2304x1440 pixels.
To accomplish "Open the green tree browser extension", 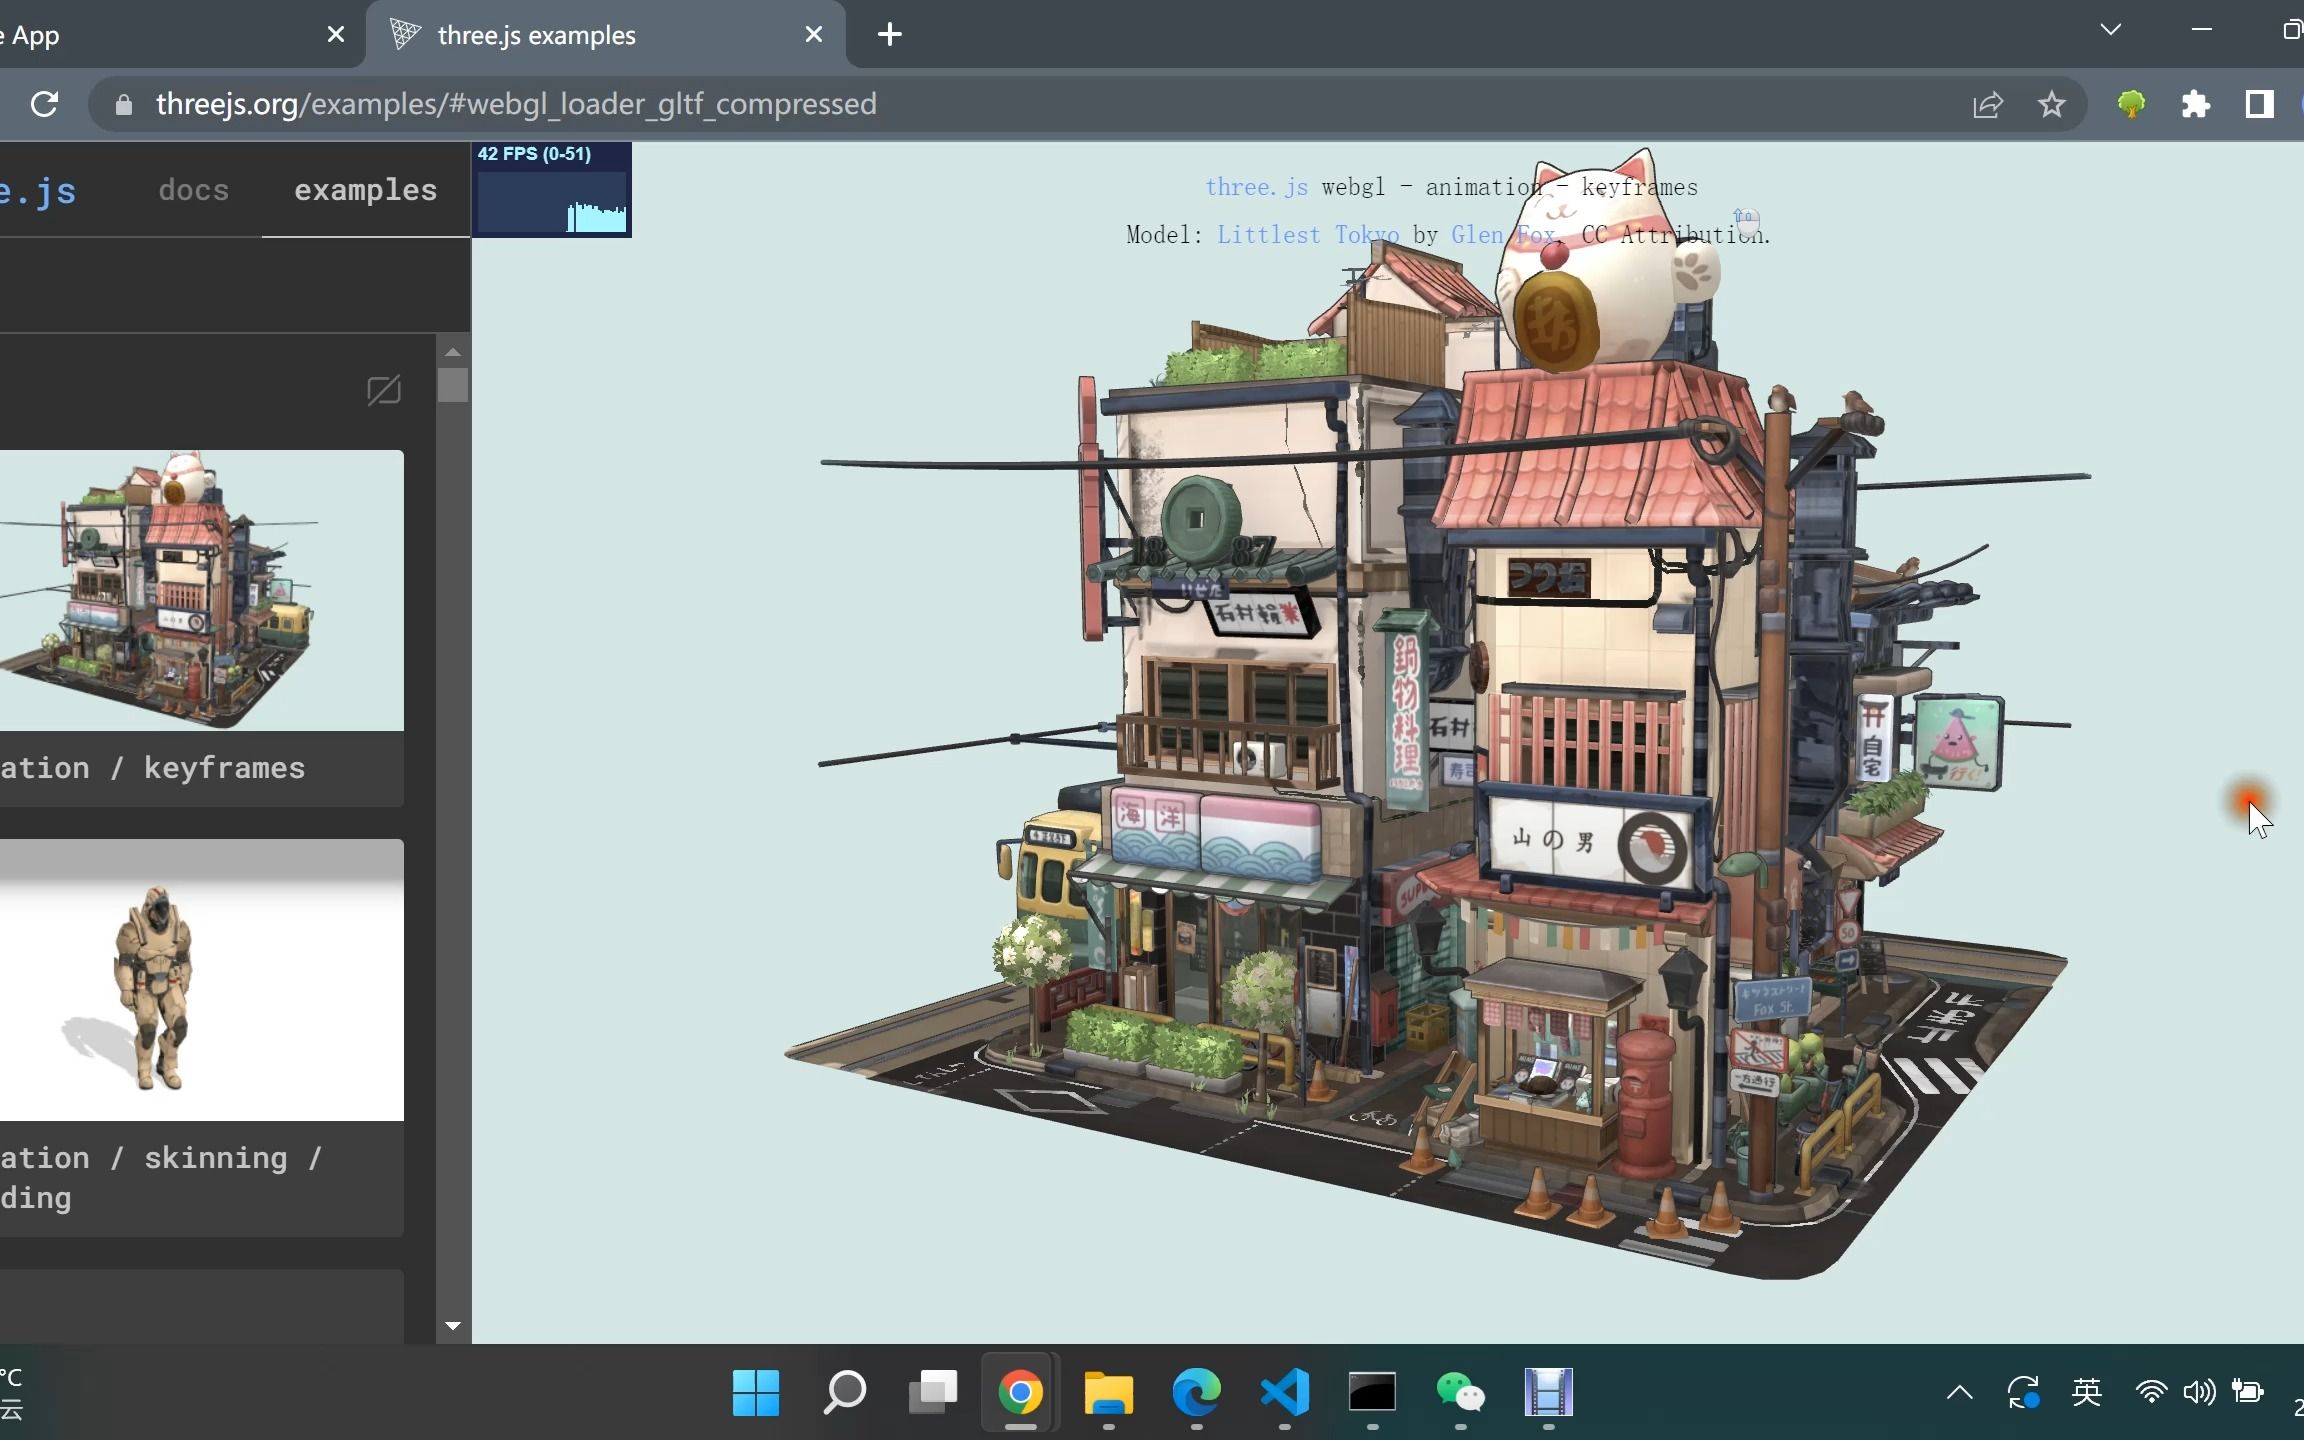I will [2131, 104].
